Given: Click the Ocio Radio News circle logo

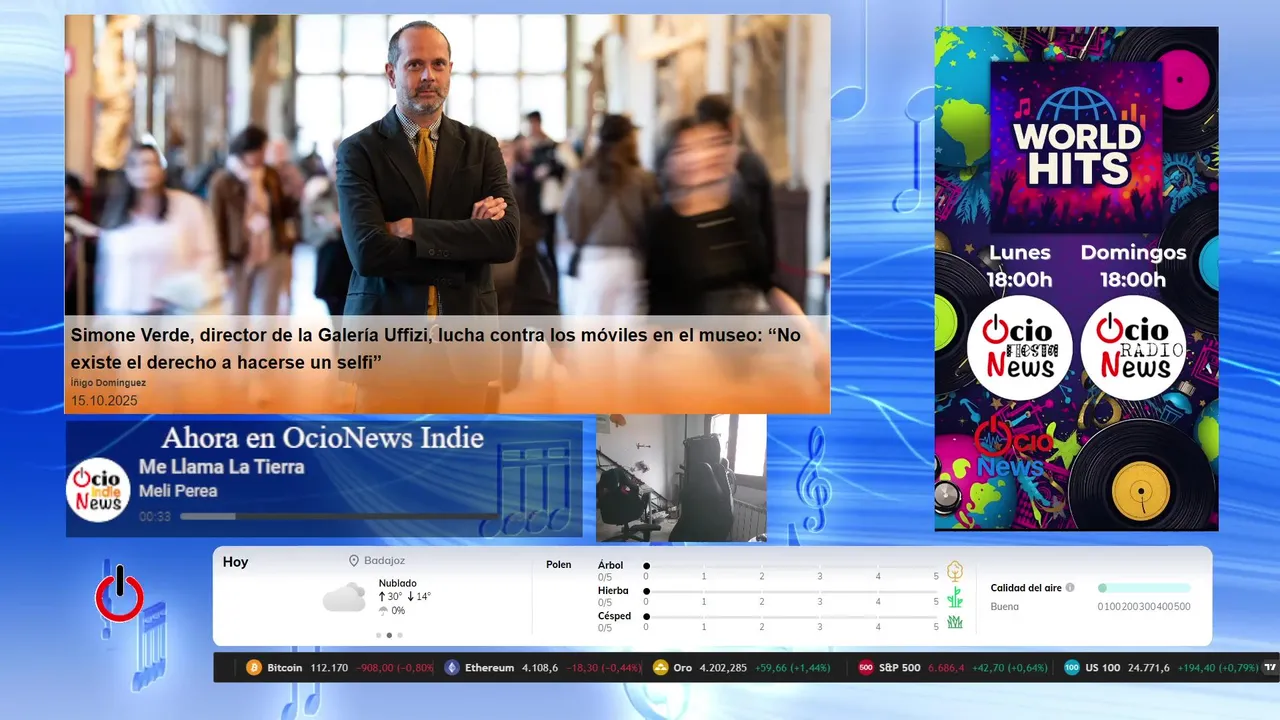Looking at the screenshot, I should pyautogui.click(x=1133, y=348).
